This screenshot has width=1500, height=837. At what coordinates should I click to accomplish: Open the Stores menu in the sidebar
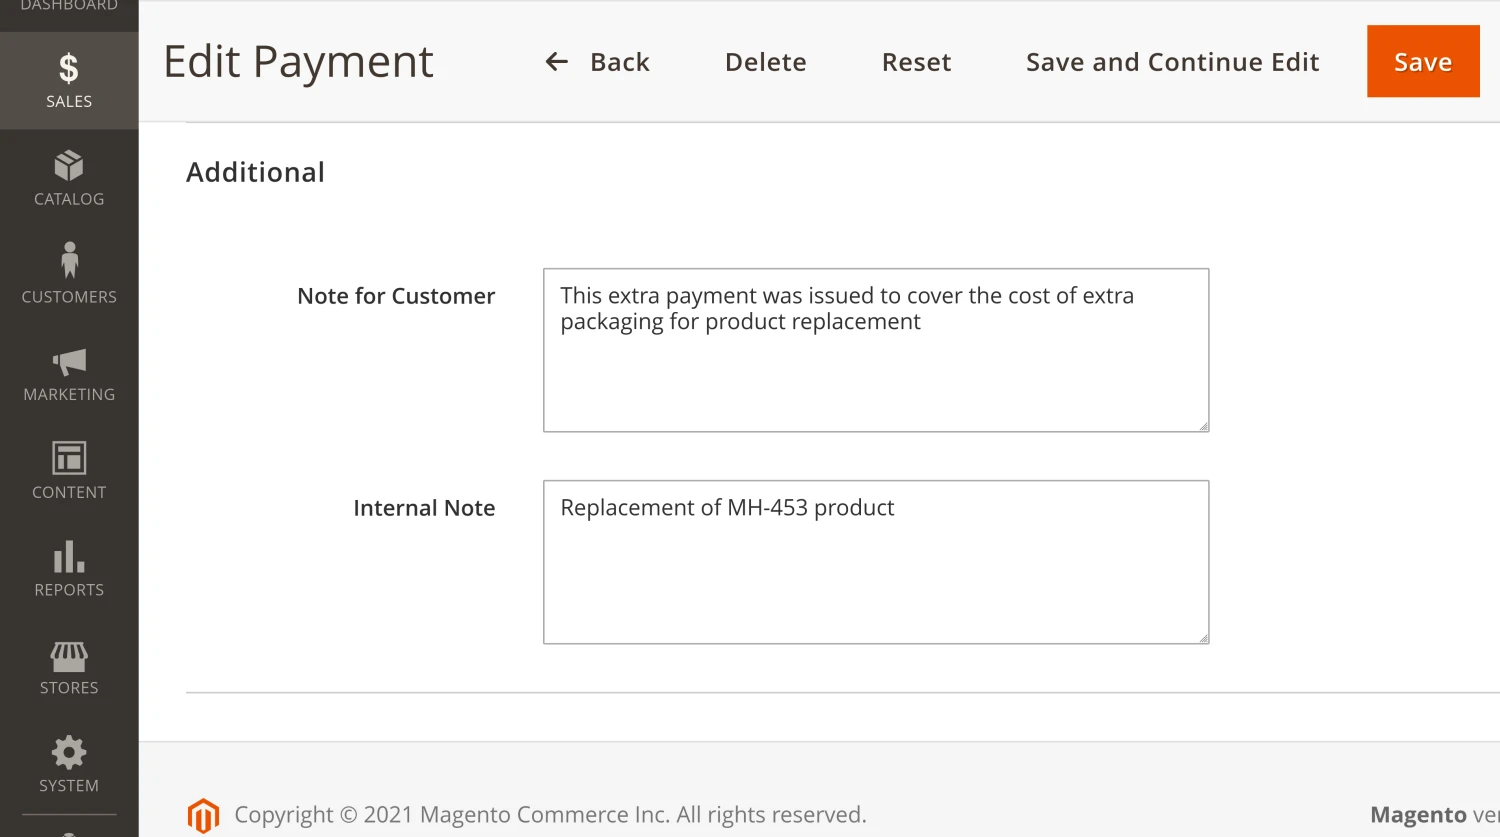click(69, 667)
